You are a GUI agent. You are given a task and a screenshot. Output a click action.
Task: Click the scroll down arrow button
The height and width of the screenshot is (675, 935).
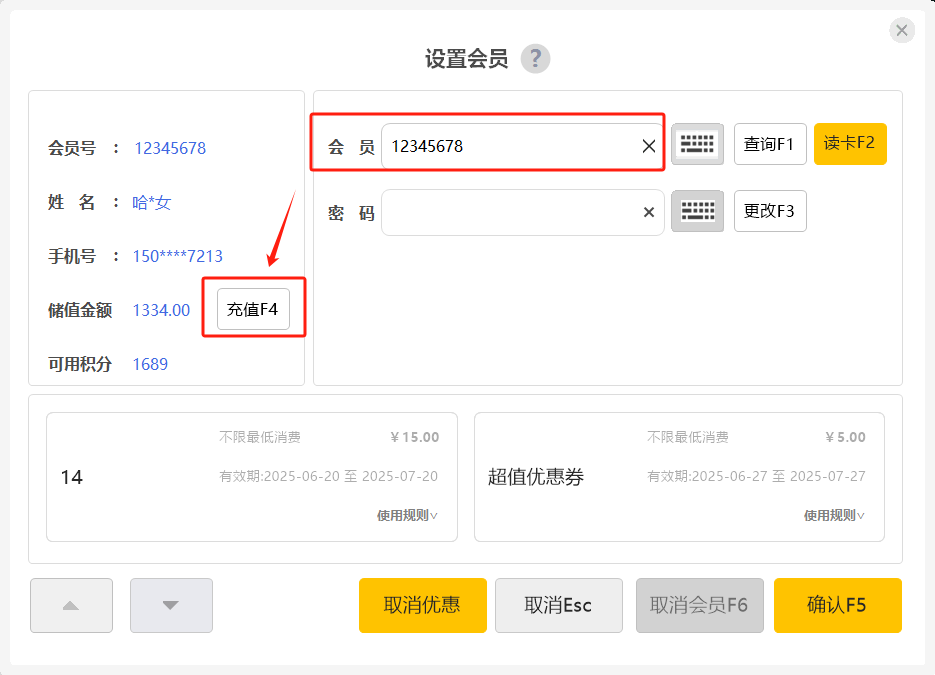pyautogui.click(x=171, y=605)
